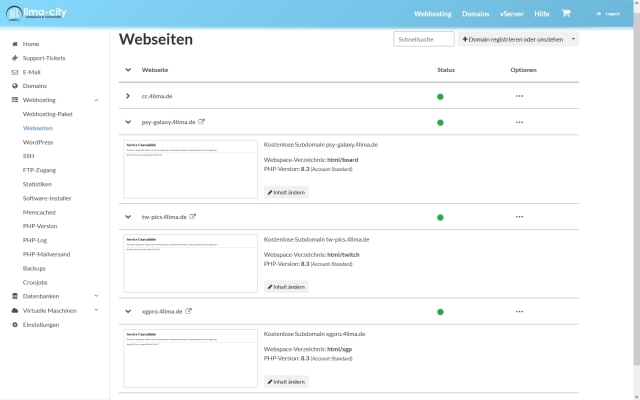This screenshot has height=400, width=640.
Task: Go to Webhosting-Paket in sidebar
Action: [x=48, y=114]
